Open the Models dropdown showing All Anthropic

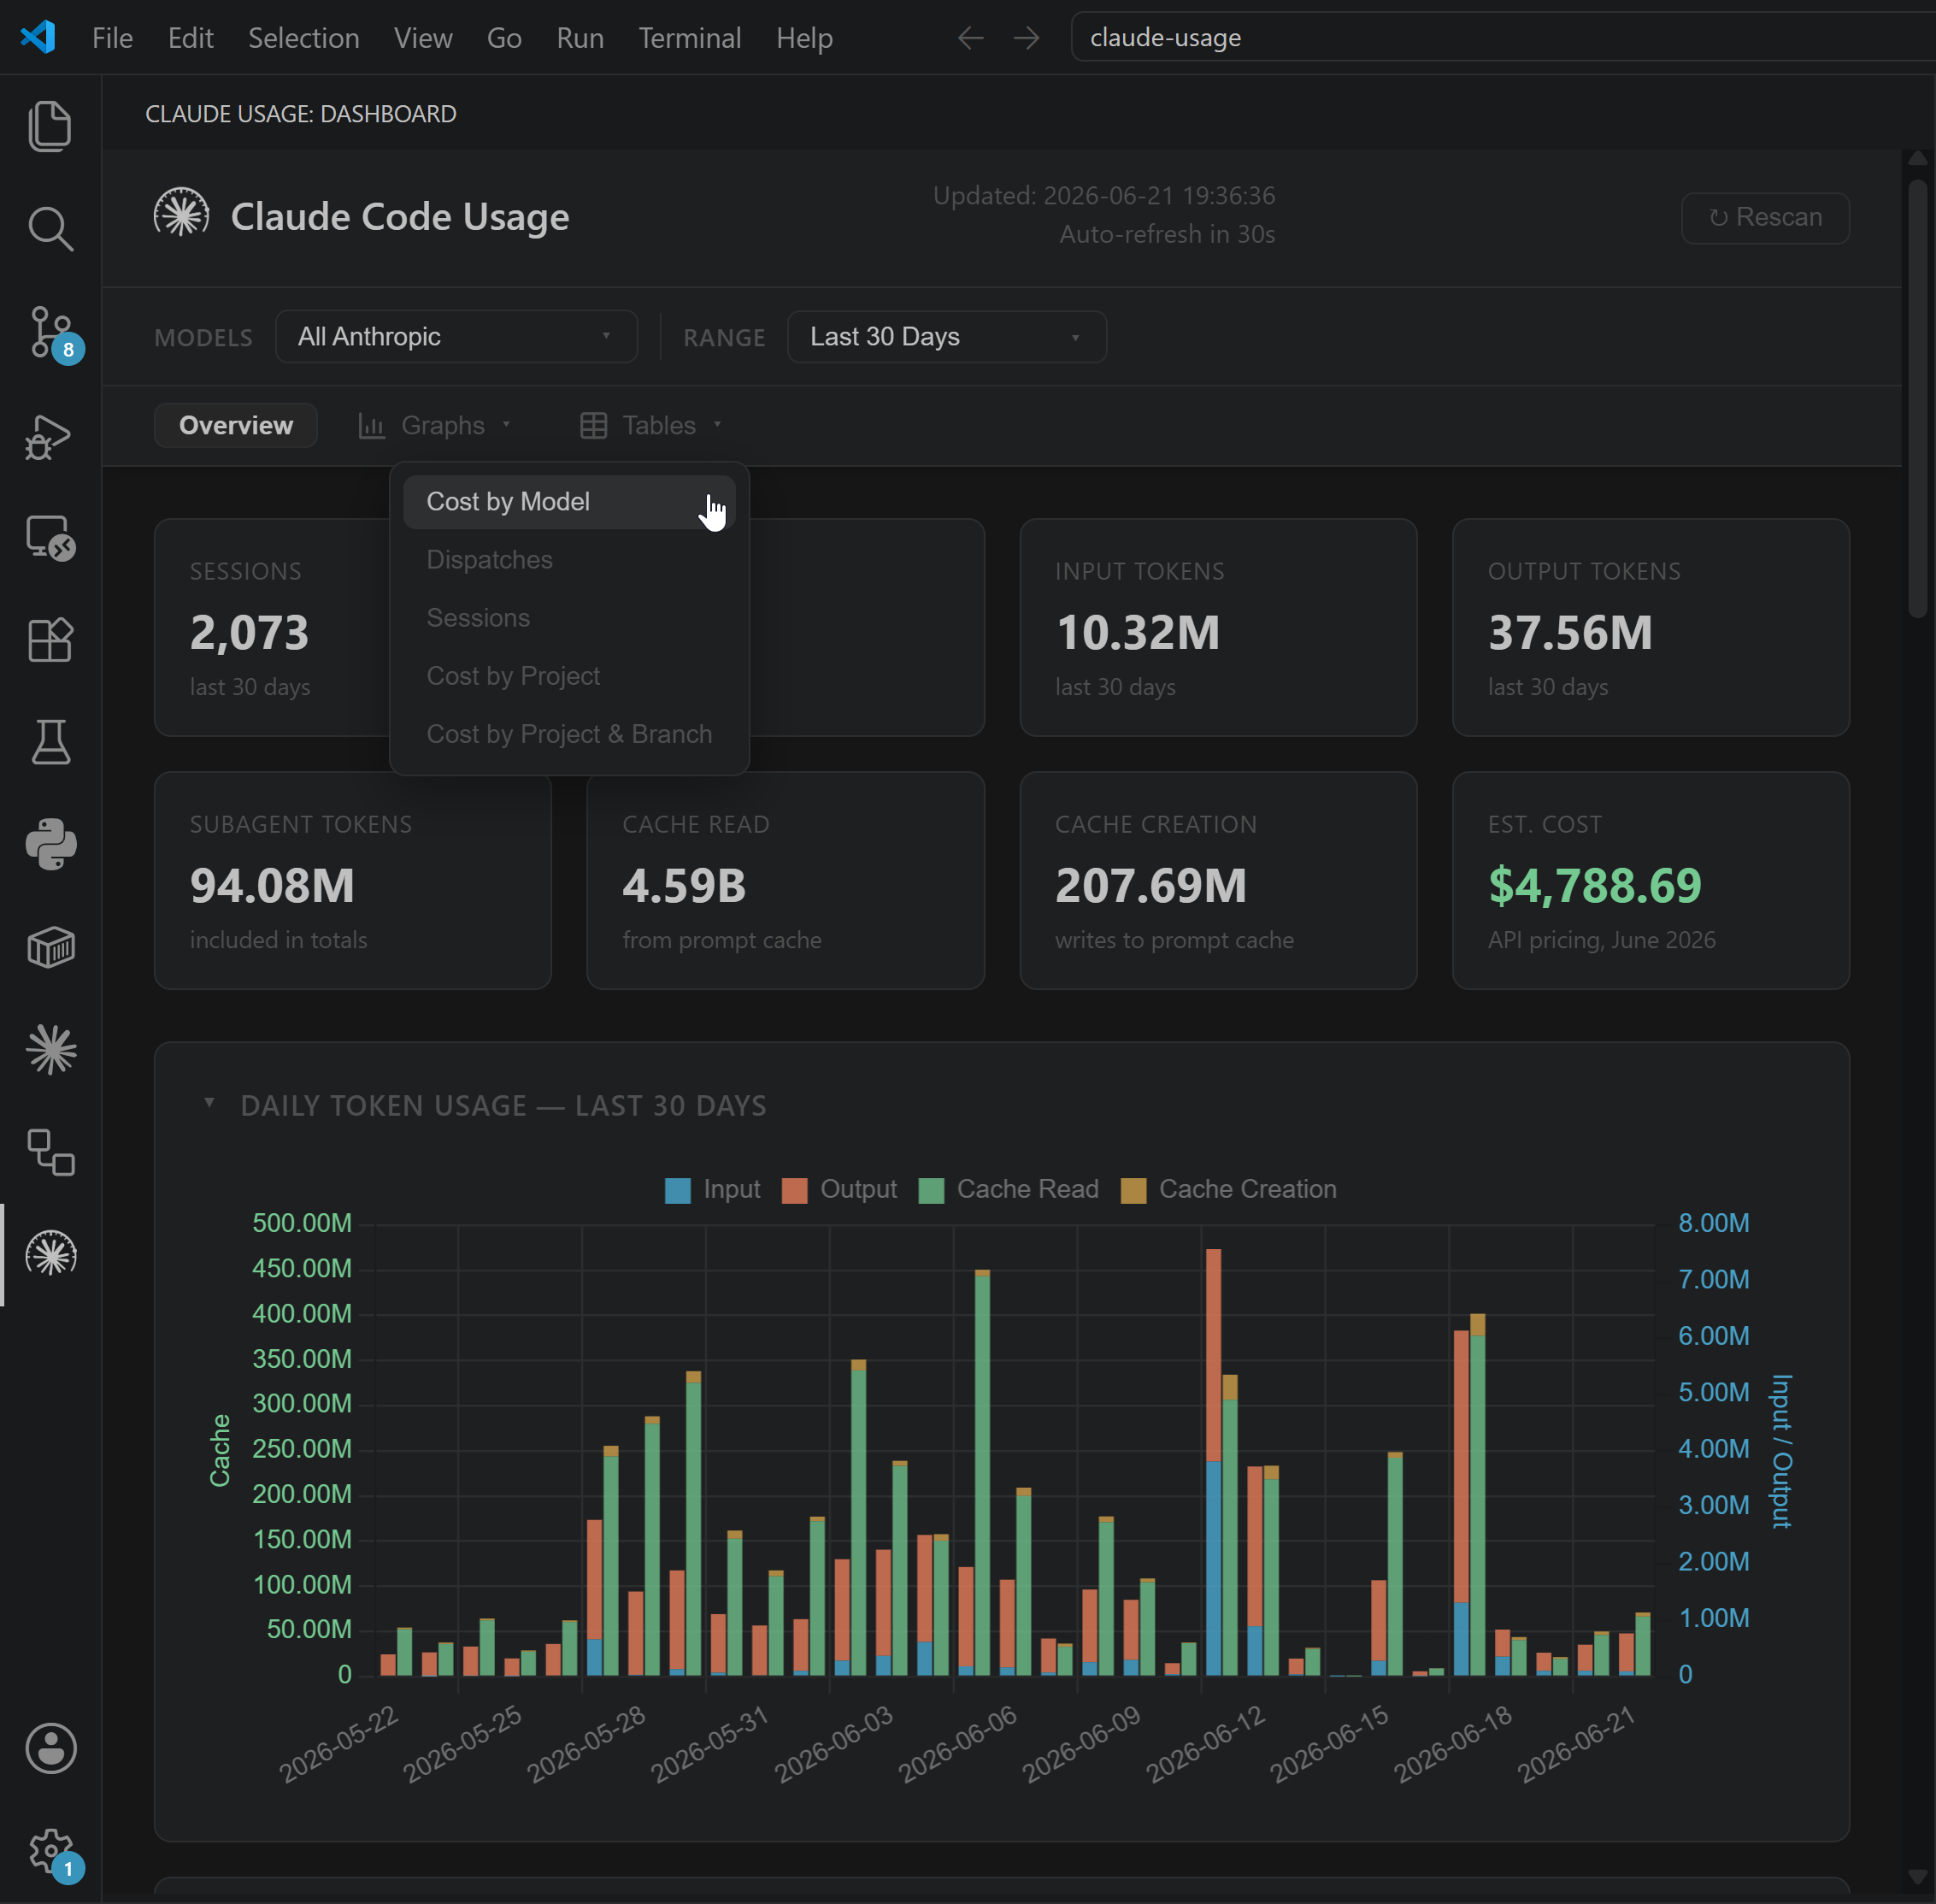click(456, 337)
